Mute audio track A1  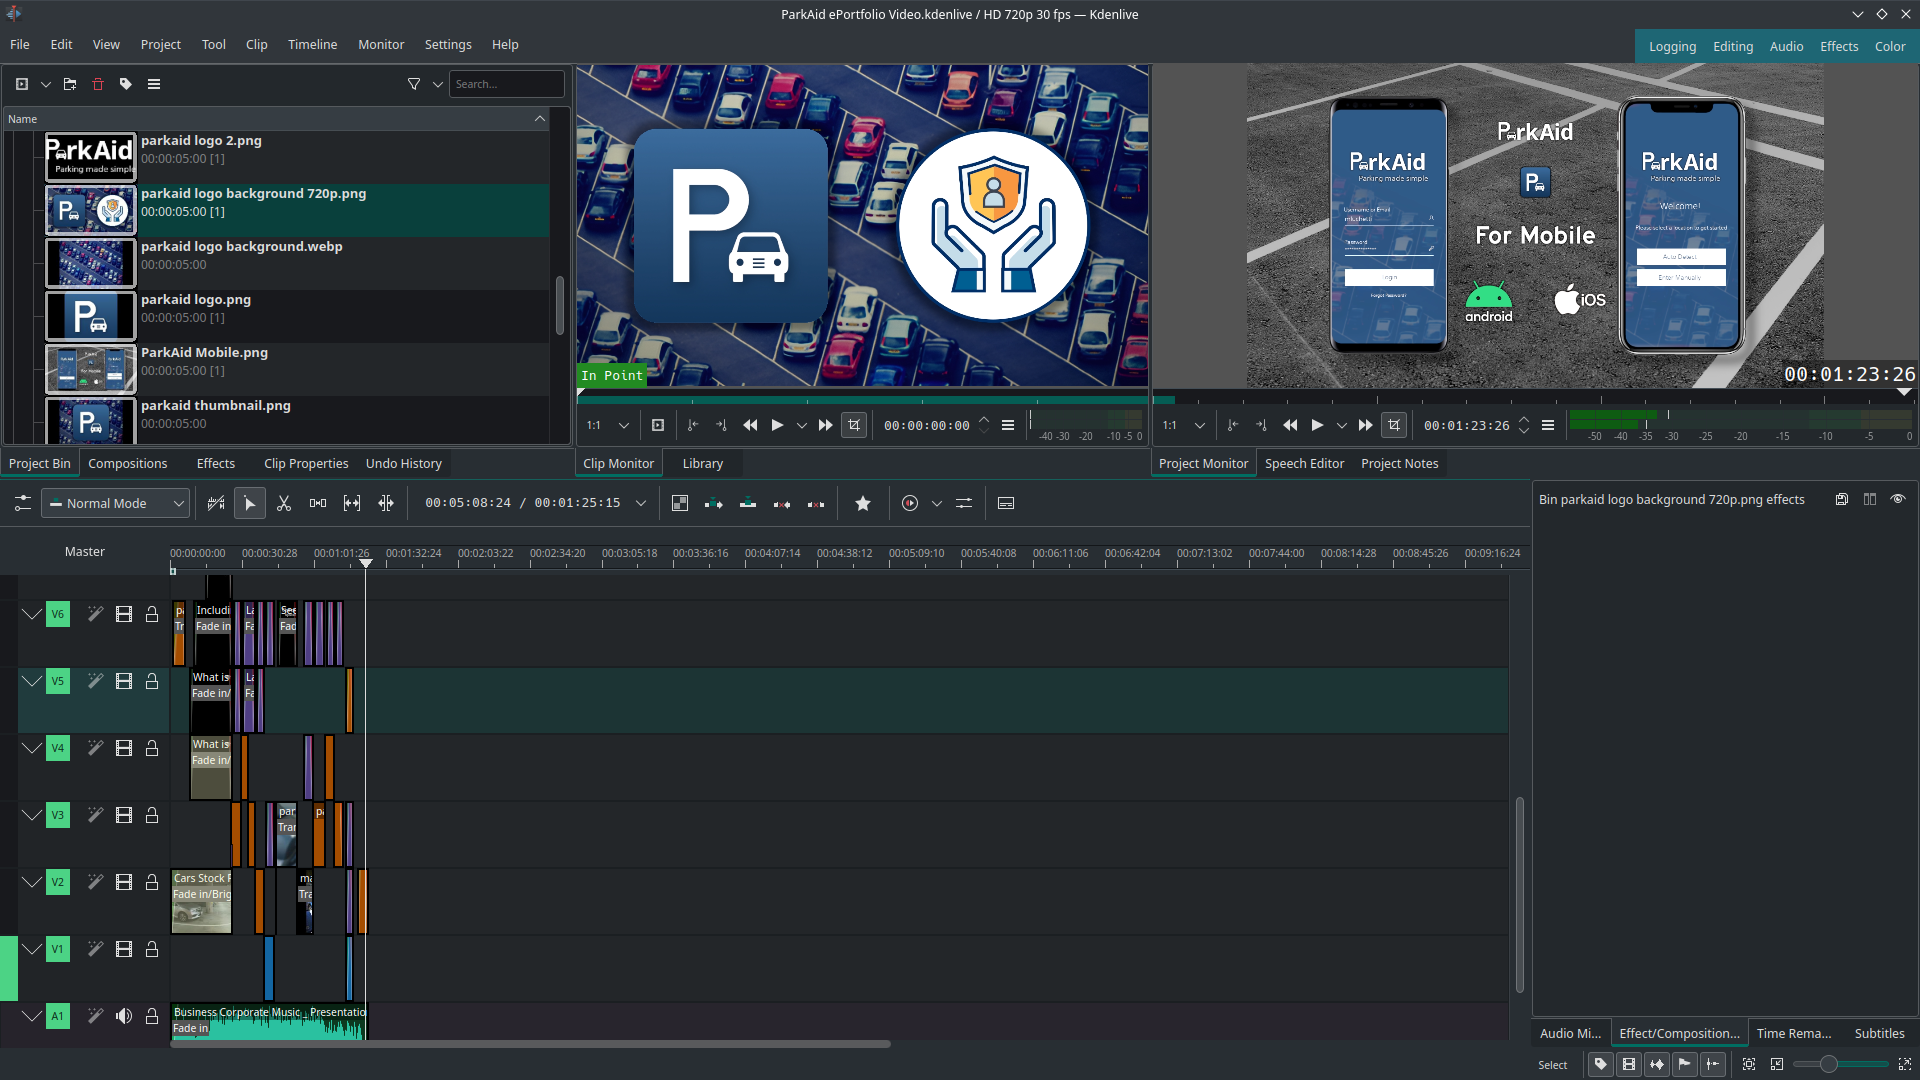point(124,1016)
